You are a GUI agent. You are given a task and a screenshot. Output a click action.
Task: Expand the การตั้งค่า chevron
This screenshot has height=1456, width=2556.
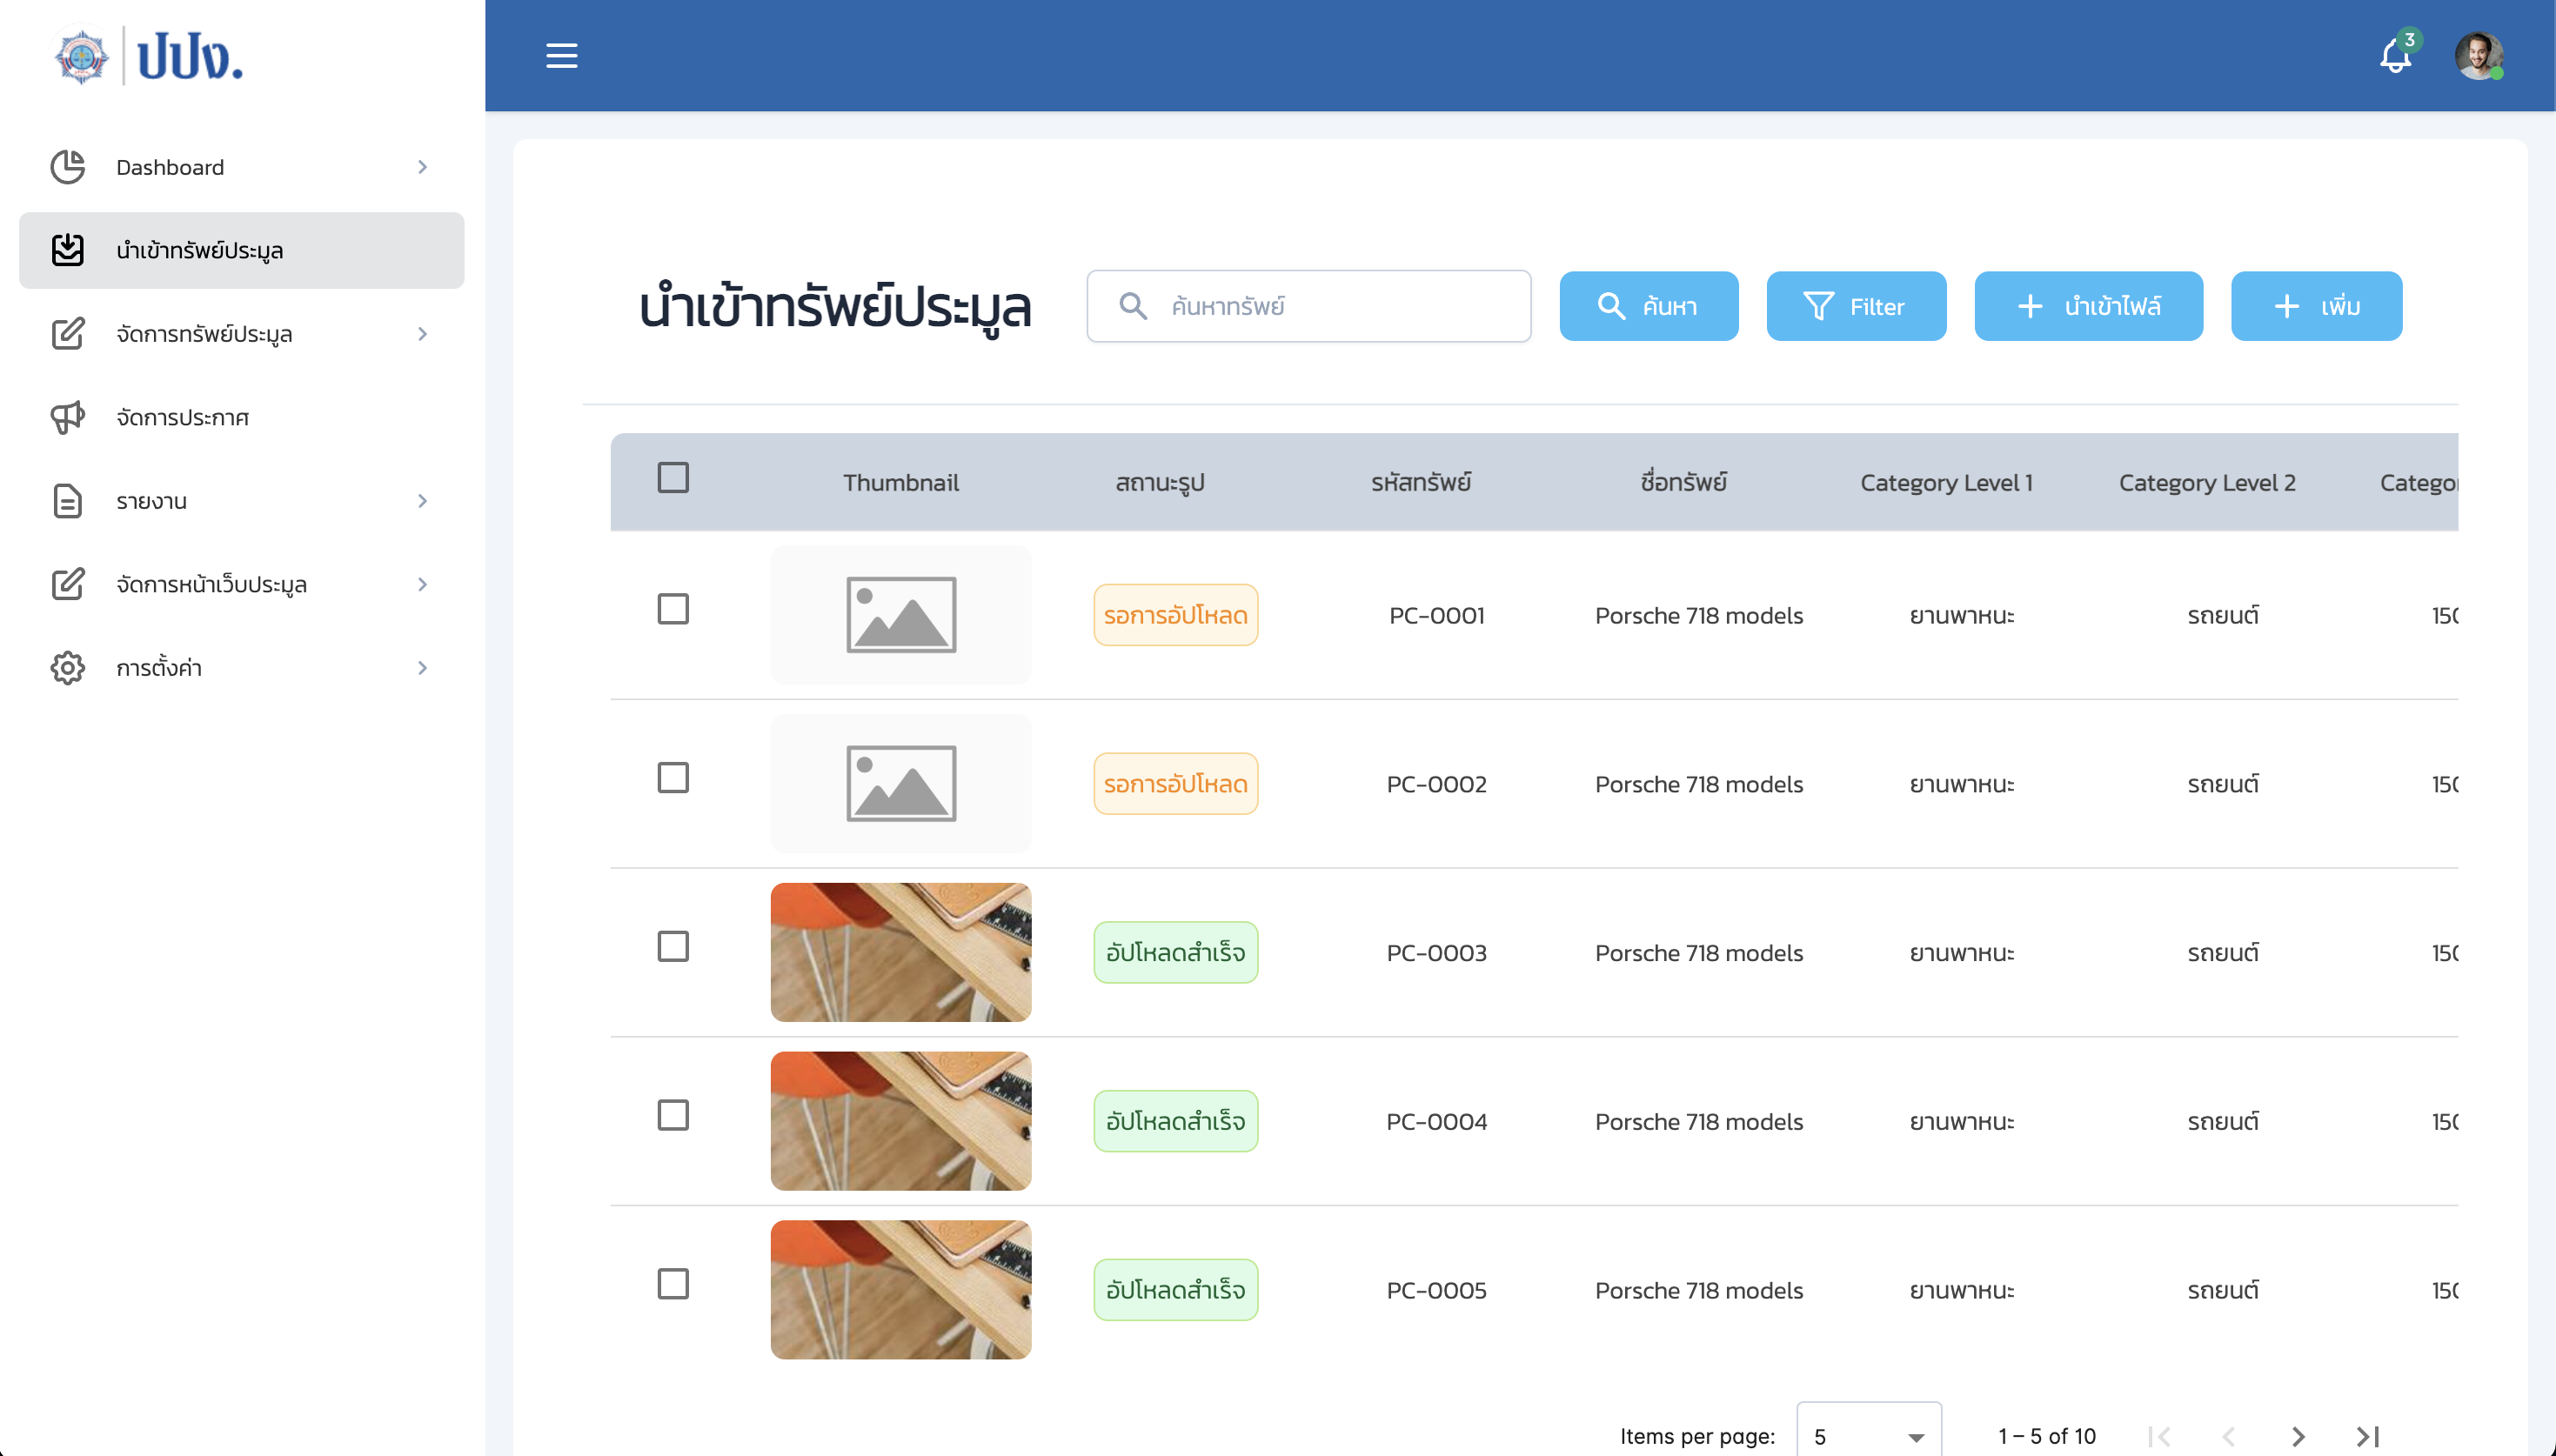pos(422,668)
